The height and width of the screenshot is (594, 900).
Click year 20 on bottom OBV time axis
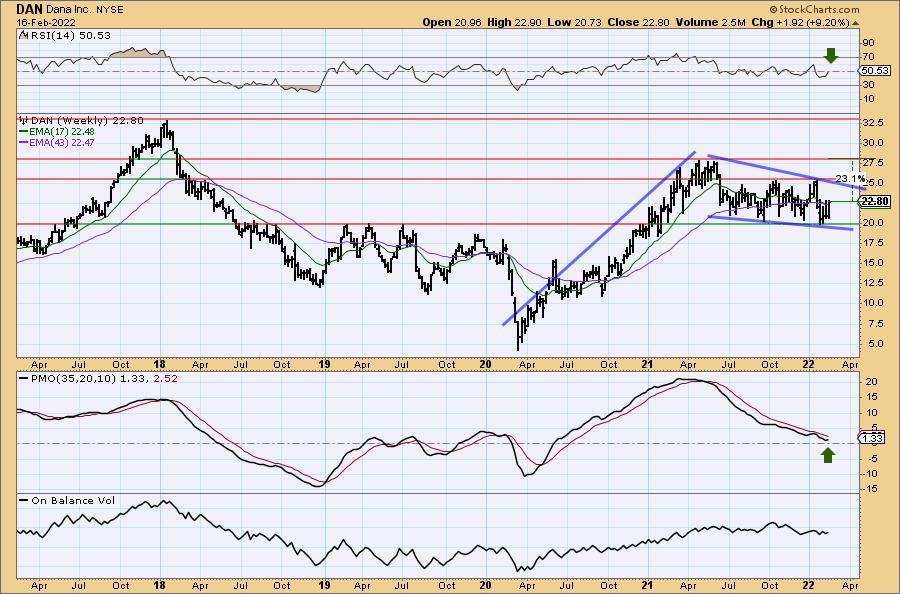point(486,585)
